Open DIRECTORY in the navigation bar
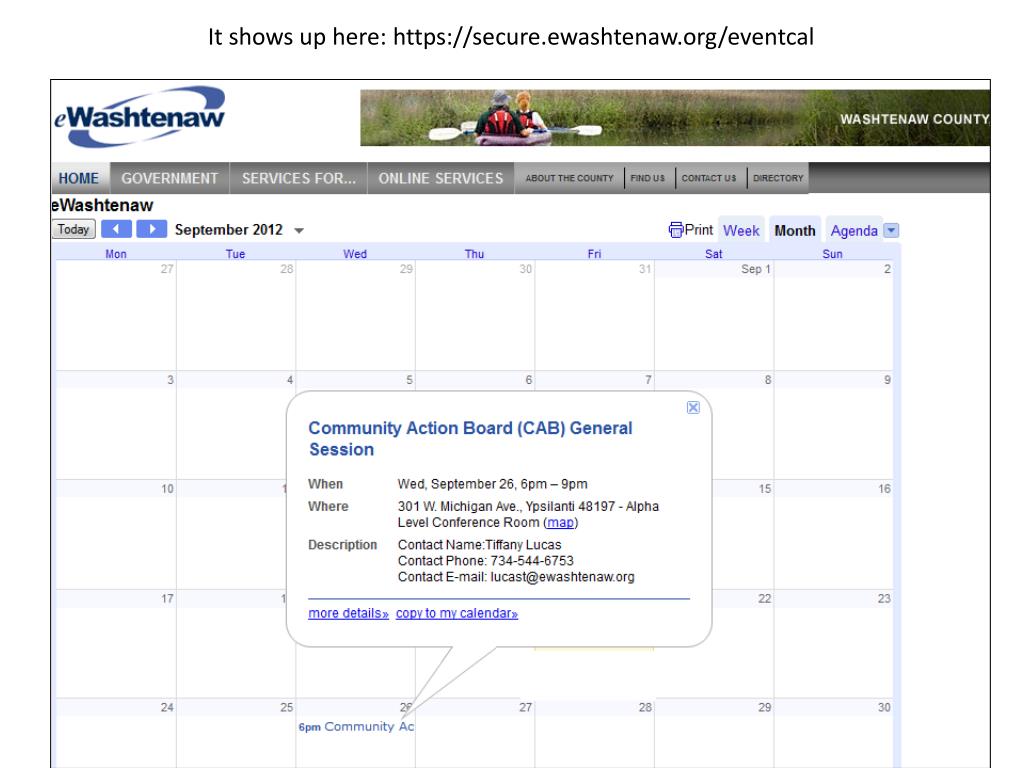This screenshot has height=768, width=1024. pos(778,178)
